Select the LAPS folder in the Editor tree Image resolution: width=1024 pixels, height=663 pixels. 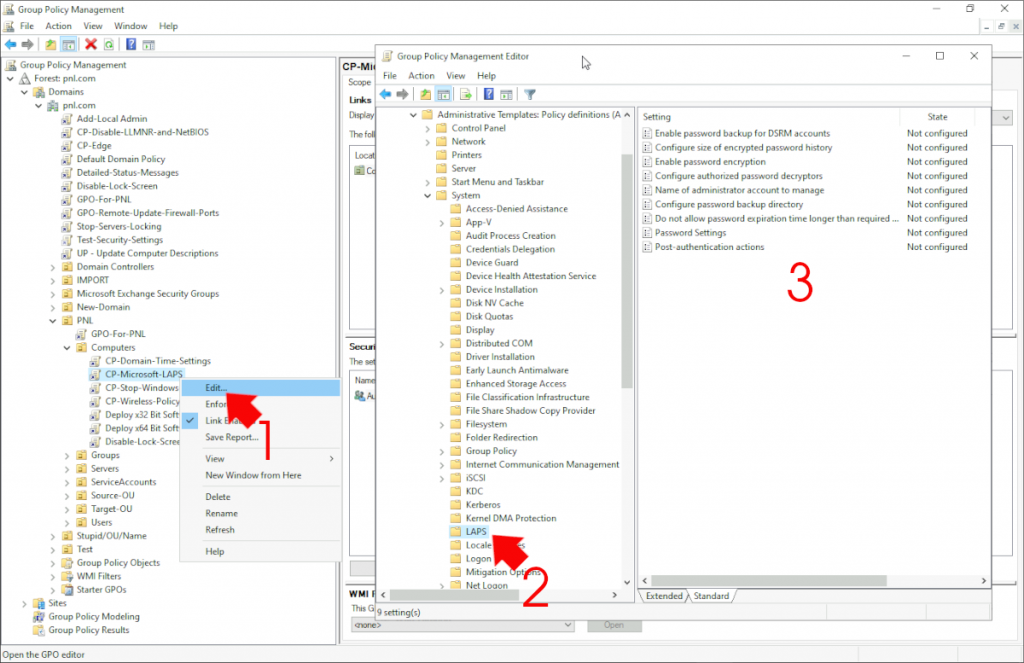[x=476, y=532]
